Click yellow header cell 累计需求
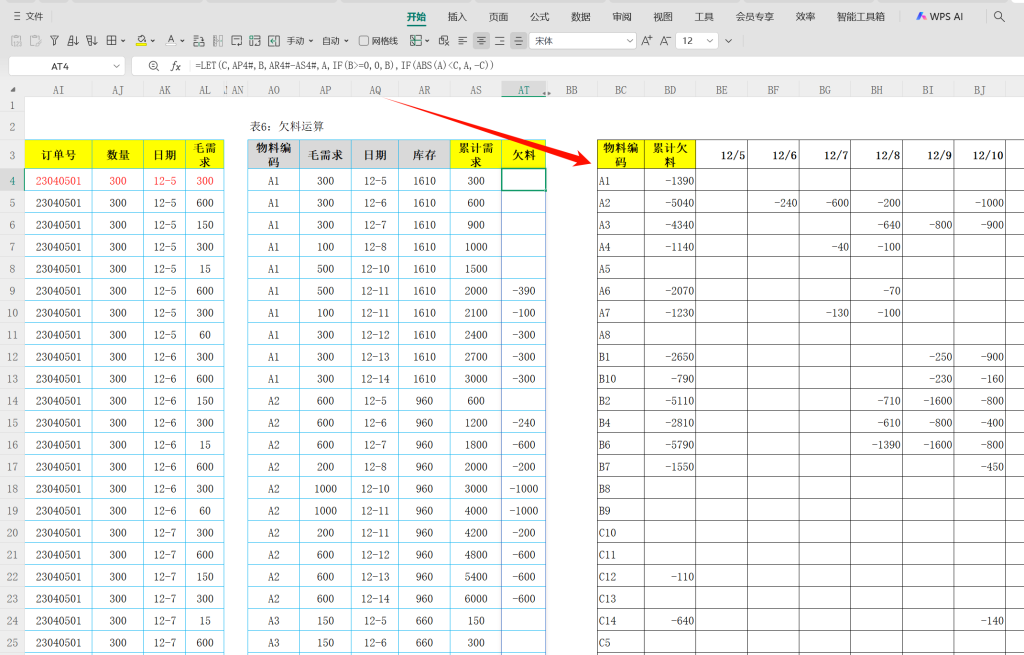Screen dimensions: 1024x655 [475, 155]
